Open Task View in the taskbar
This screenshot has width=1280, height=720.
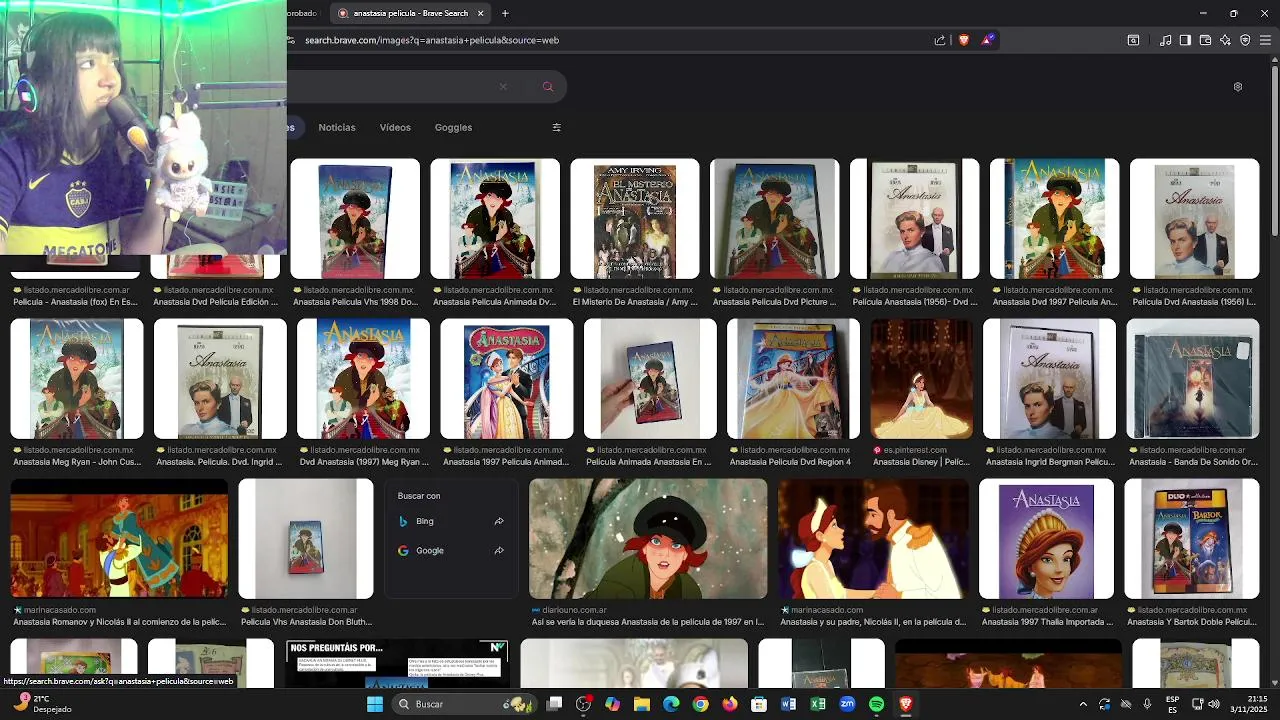[555, 704]
